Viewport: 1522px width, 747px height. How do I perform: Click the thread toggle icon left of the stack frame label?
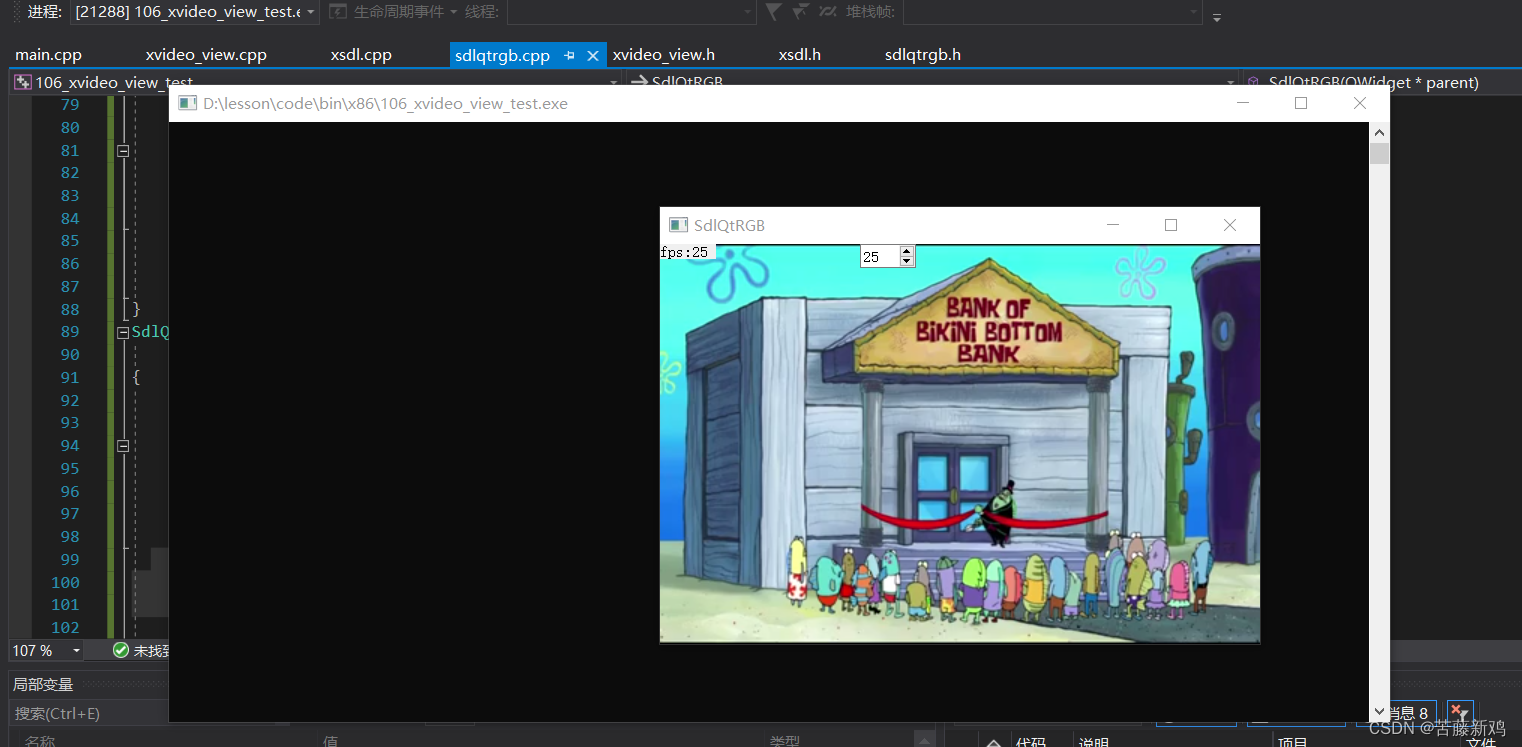click(x=828, y=11)
